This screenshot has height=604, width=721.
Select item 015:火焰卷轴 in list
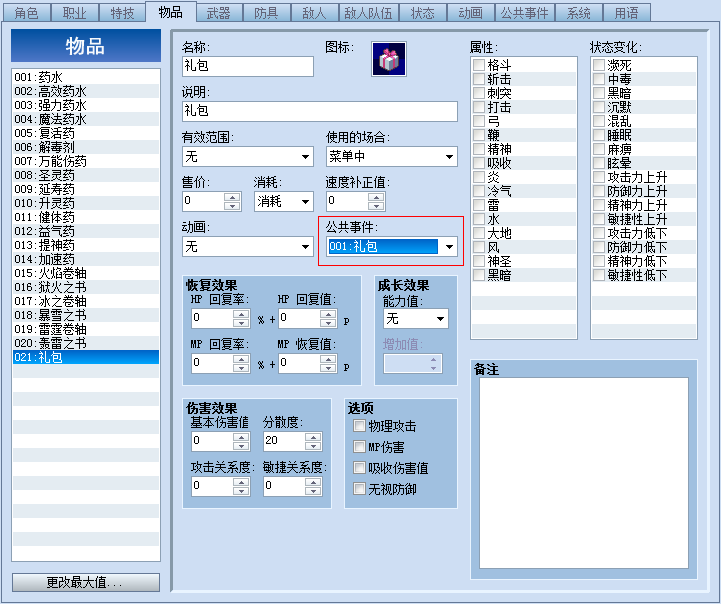(86, 273)
